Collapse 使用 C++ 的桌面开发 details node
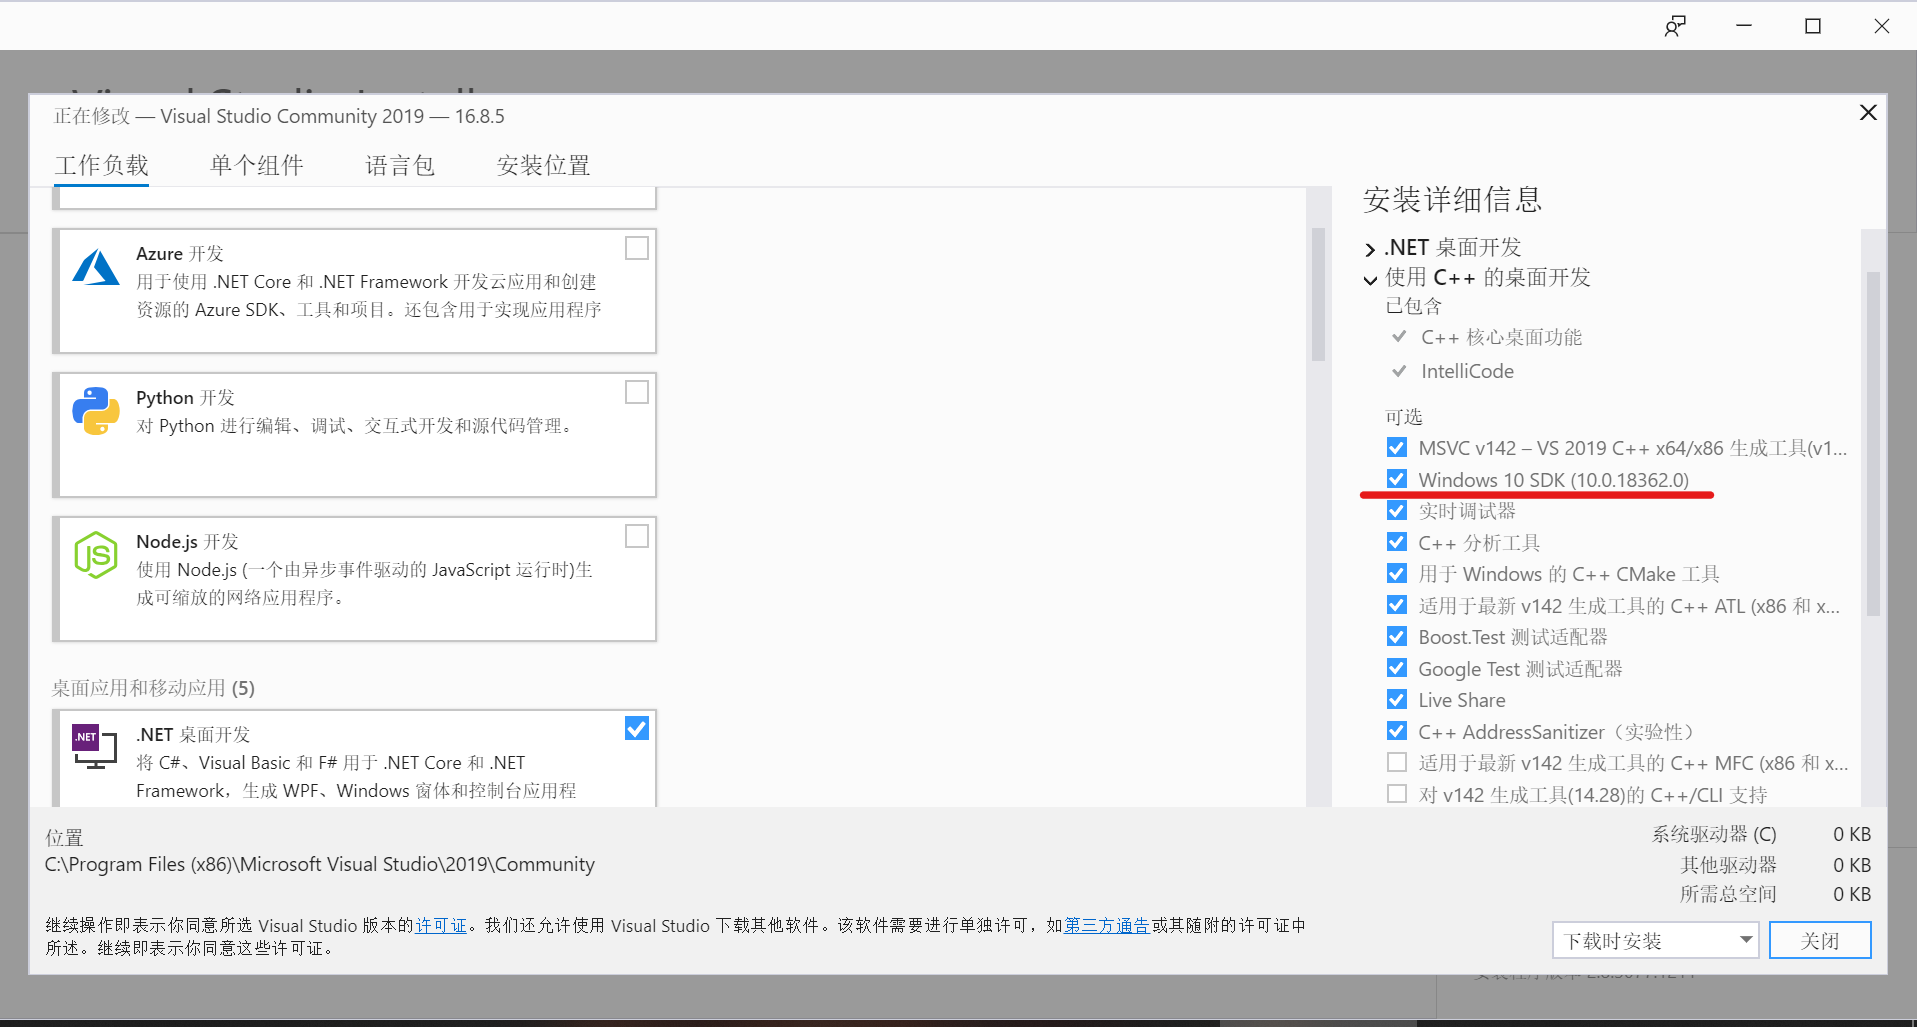Image resolution: width=1917 pixels, height=1027 pixels. coord(1370,280)
